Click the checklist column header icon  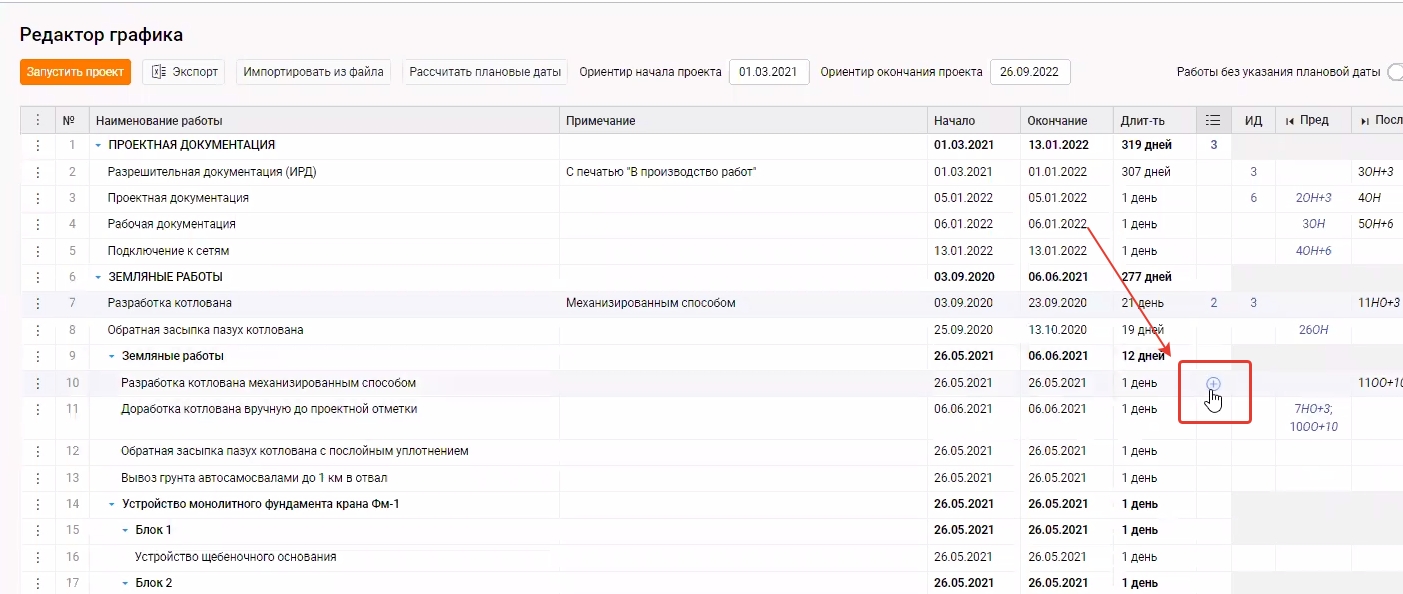pos(1213,120)
